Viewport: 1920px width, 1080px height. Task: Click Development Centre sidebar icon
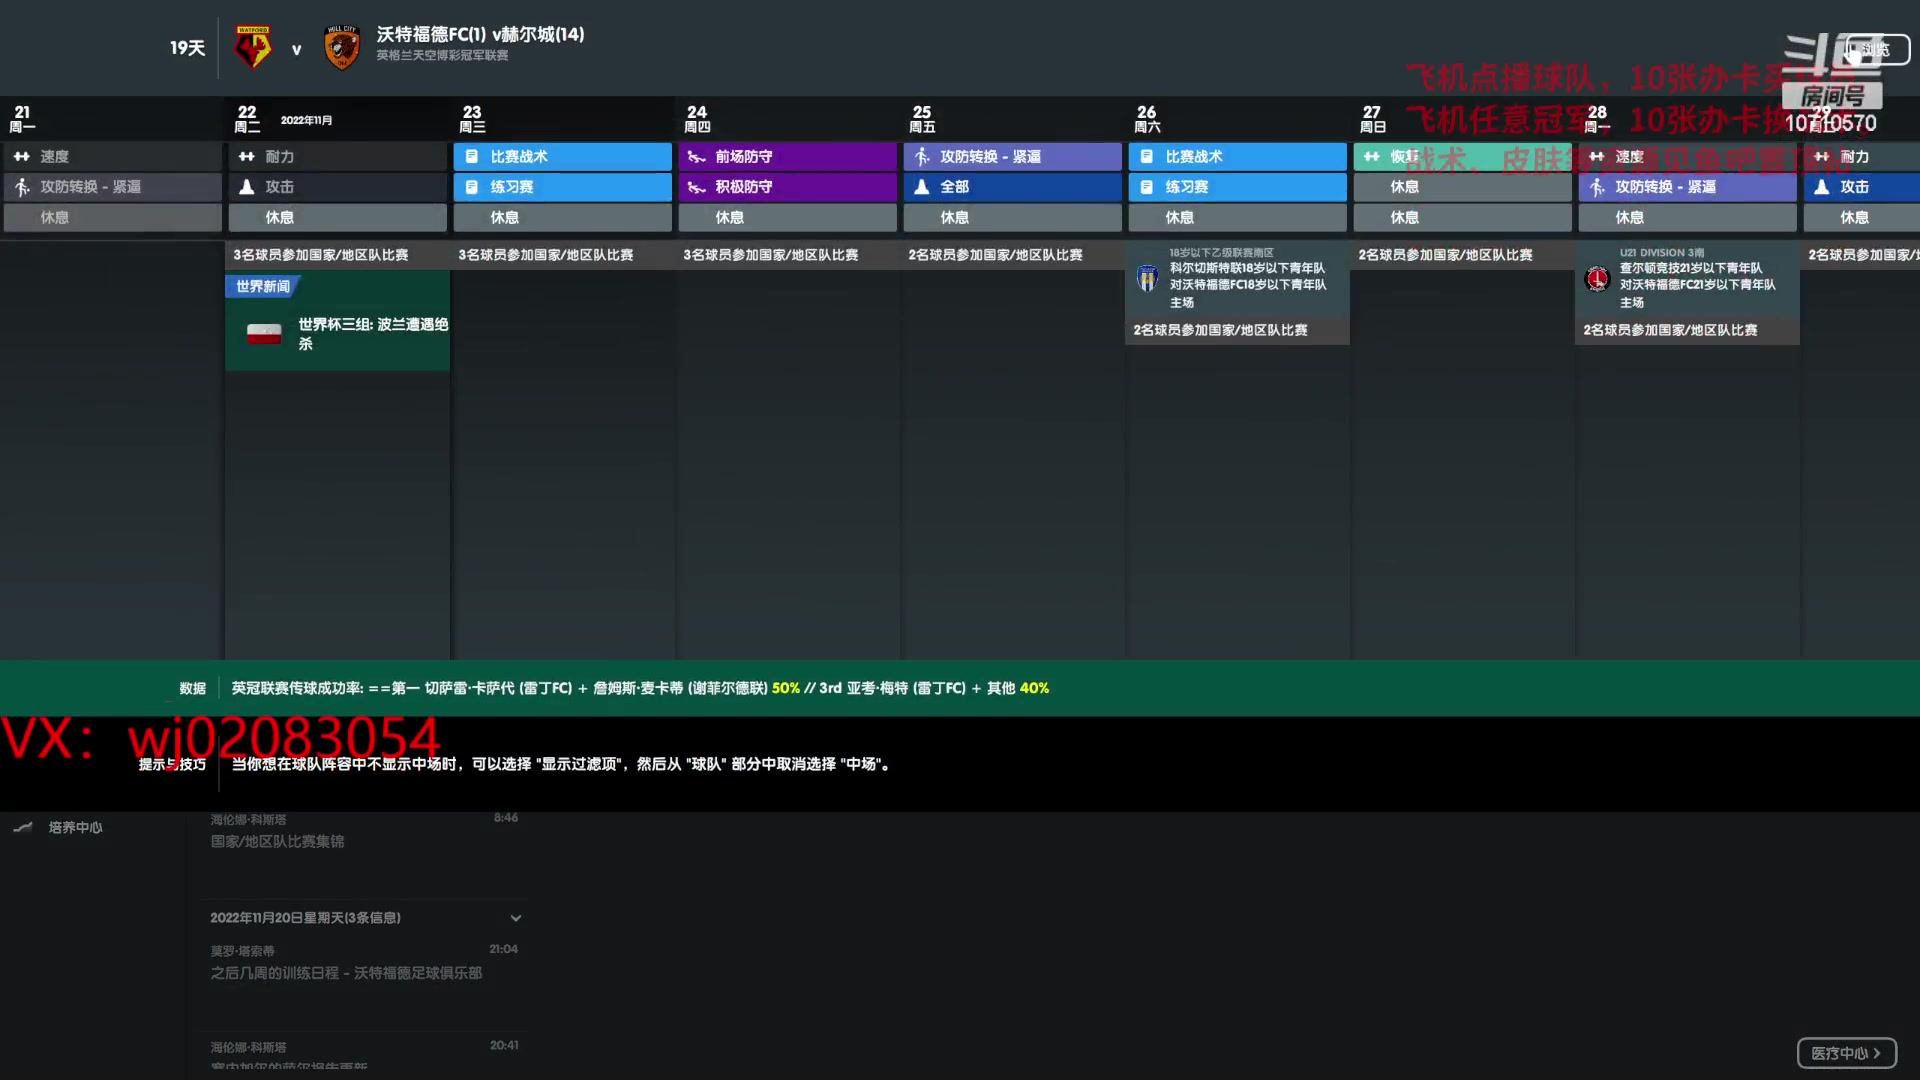click(x=23, y=827)
